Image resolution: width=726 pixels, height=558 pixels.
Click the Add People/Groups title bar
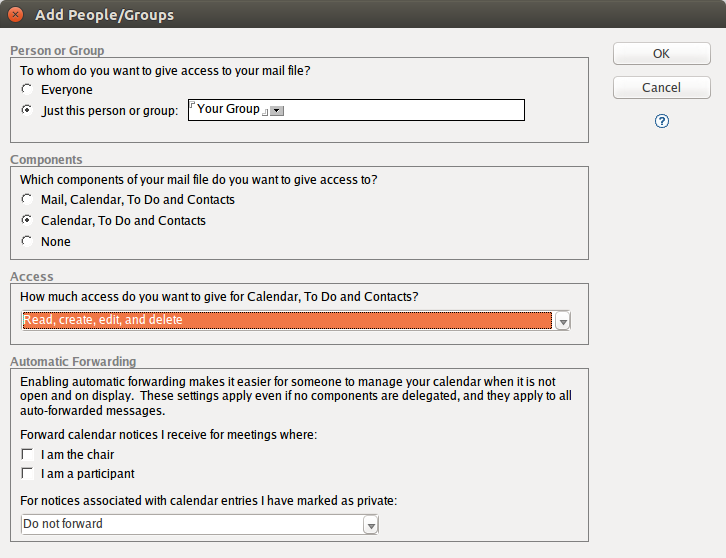pyautogui.click(x=360, y=15)
